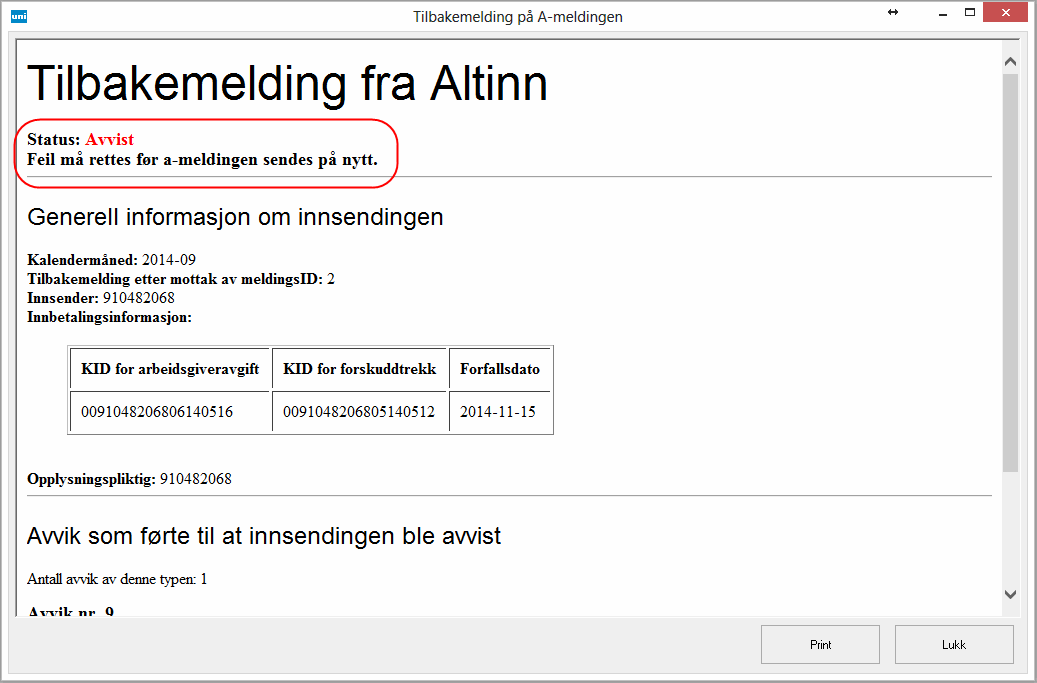The image size is (1037, 683).
Task: Click the 'KID for arbeidsgiveravgift' column header
Action: click(170, 369)
